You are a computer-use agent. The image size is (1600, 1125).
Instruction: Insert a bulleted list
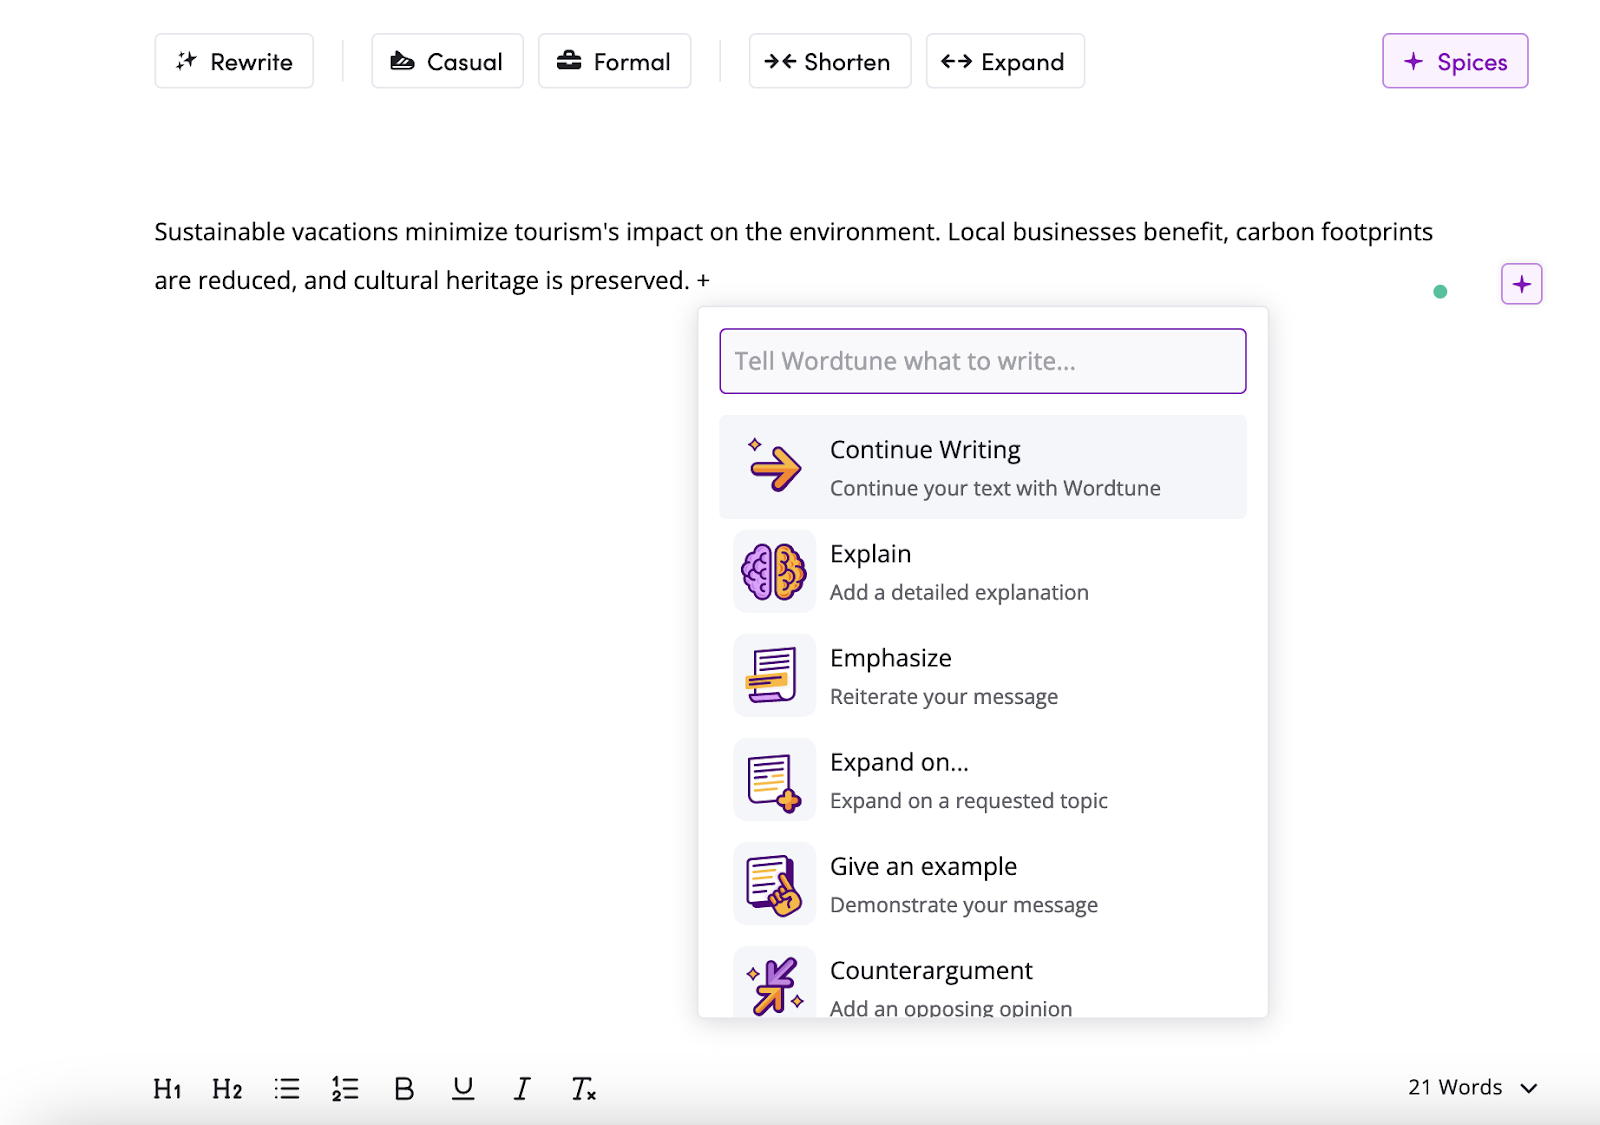click(x=287, y=1088)
